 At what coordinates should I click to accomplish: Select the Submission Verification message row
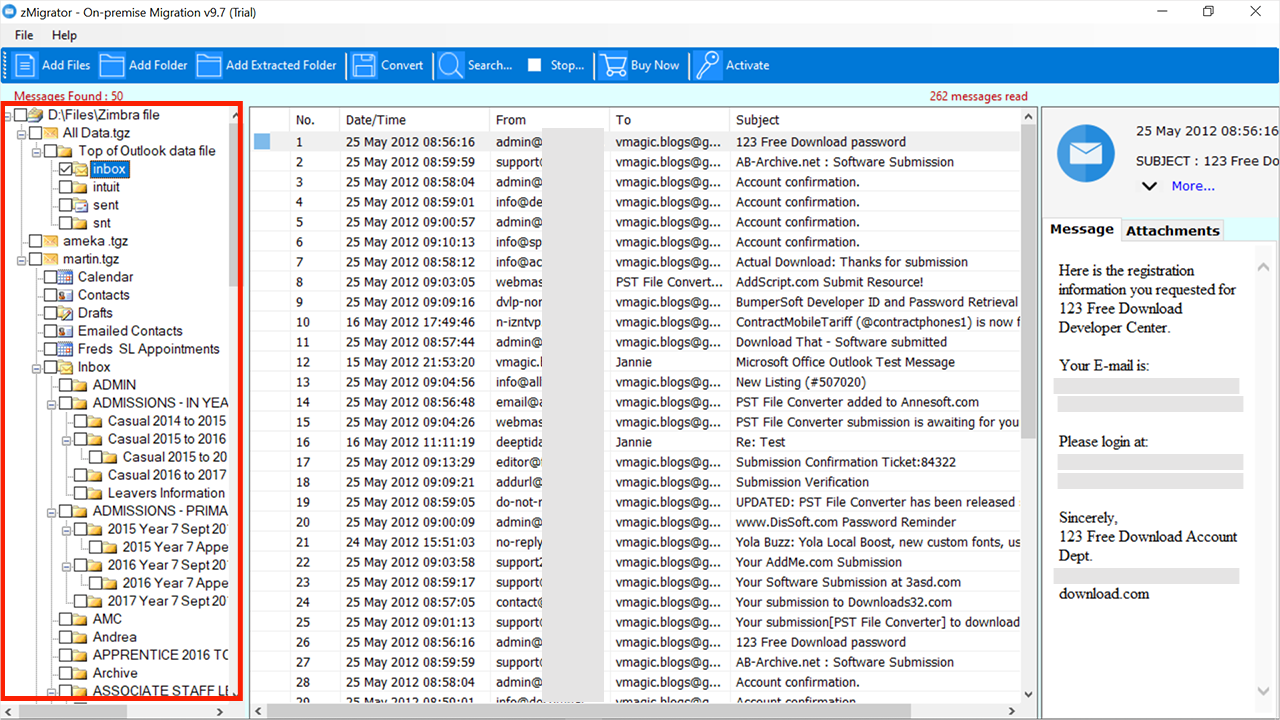click(635, 482)
